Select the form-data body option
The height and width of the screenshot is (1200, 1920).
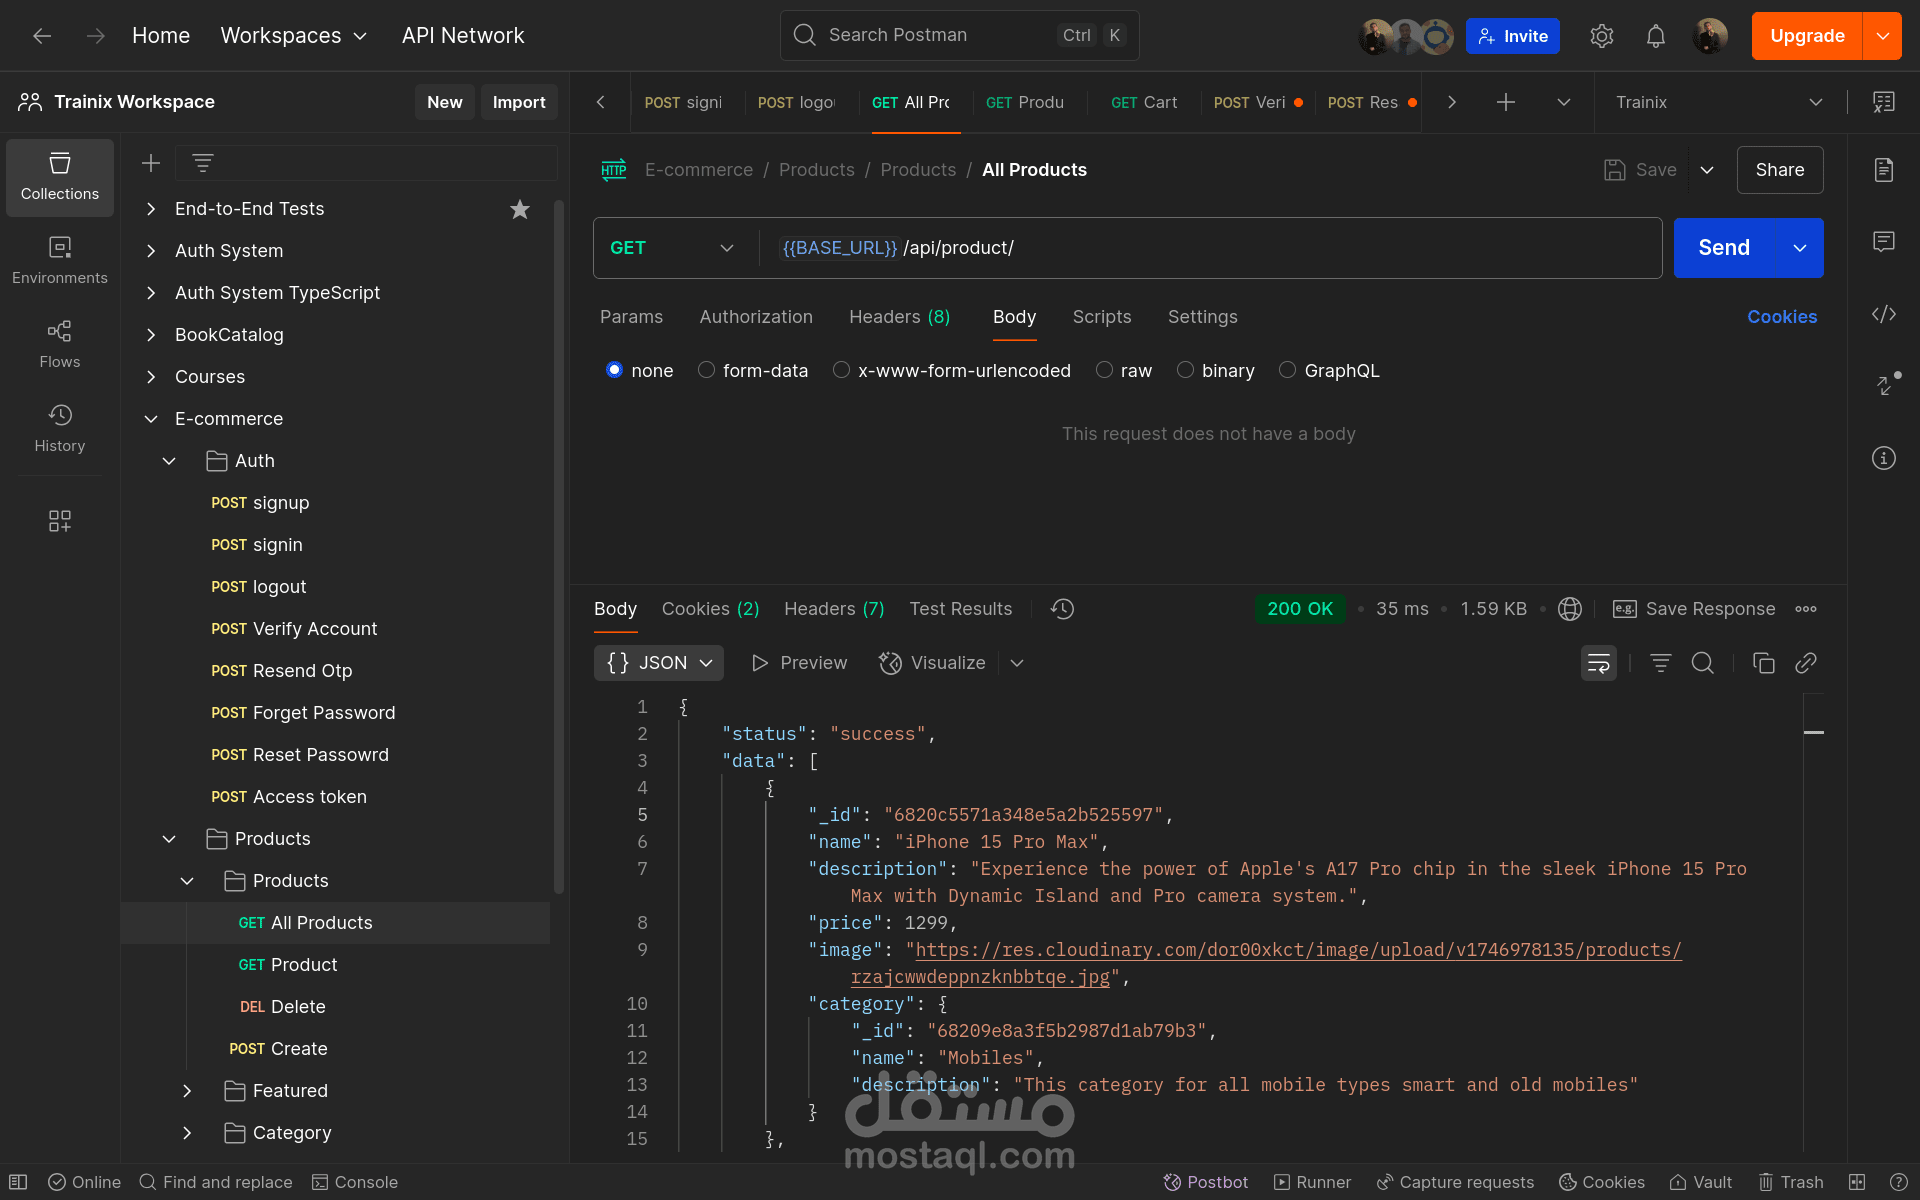pos(706,370)
